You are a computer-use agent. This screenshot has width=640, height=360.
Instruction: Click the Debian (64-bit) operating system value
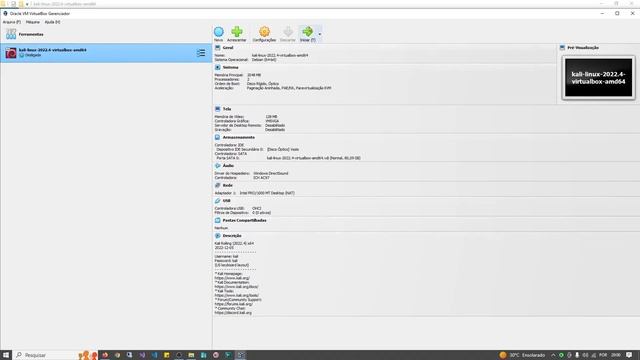click(x=264, y=60)
